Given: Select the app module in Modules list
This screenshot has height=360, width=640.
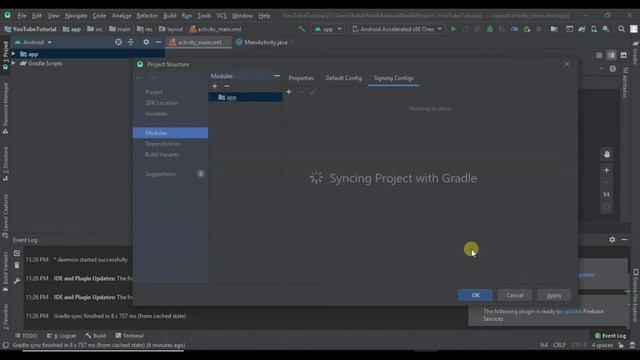Looking at the screenshot, I should click(x=245, y=97).
